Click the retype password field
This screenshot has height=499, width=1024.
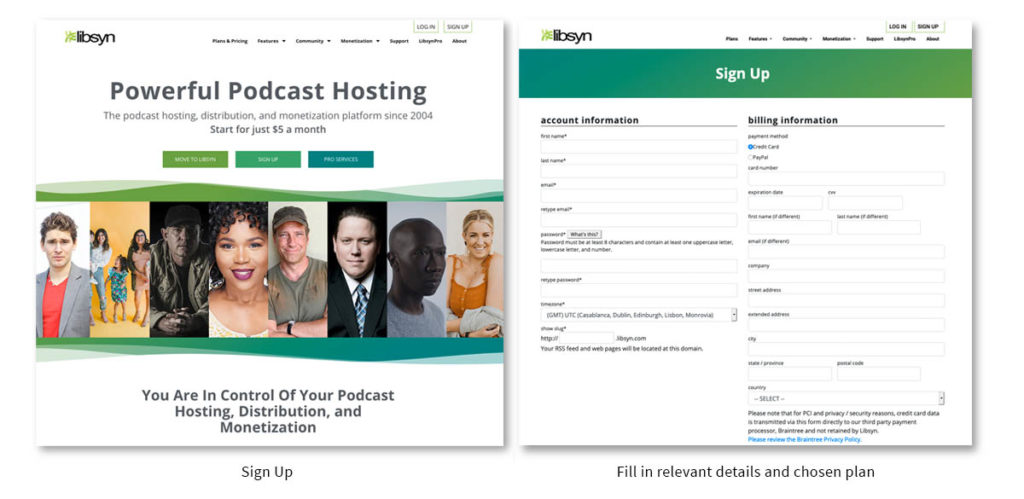(639, 290)
